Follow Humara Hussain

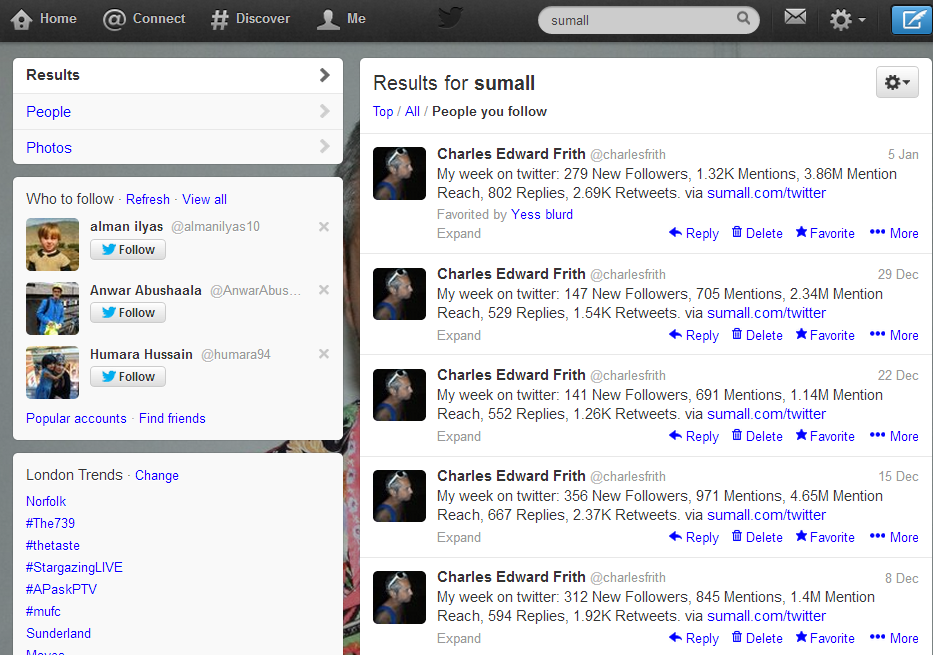(128, 377)
